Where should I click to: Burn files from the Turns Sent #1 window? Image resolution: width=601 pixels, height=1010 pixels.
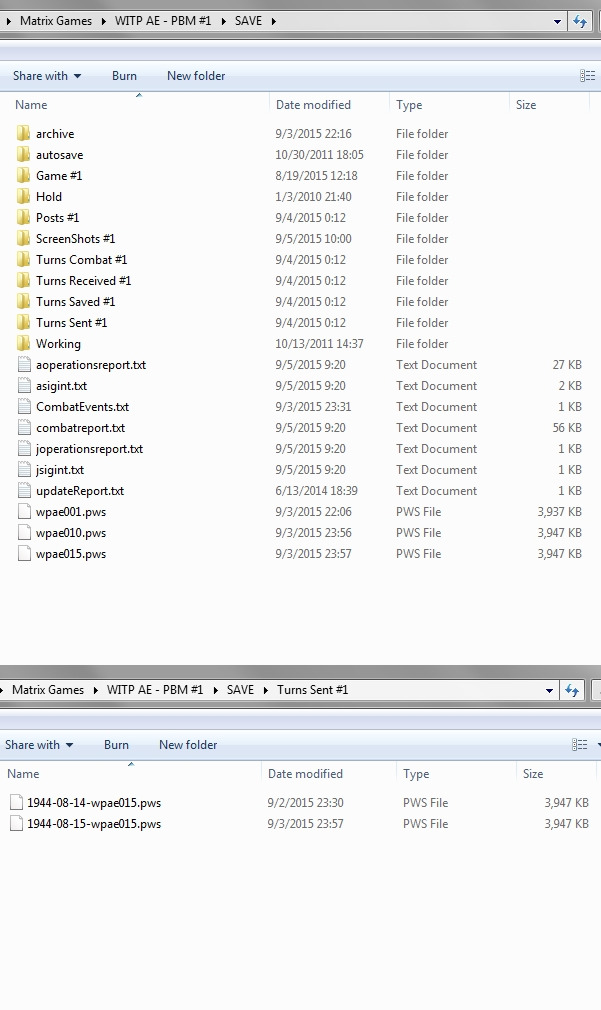pyautogui.click(x=117, y=745)
